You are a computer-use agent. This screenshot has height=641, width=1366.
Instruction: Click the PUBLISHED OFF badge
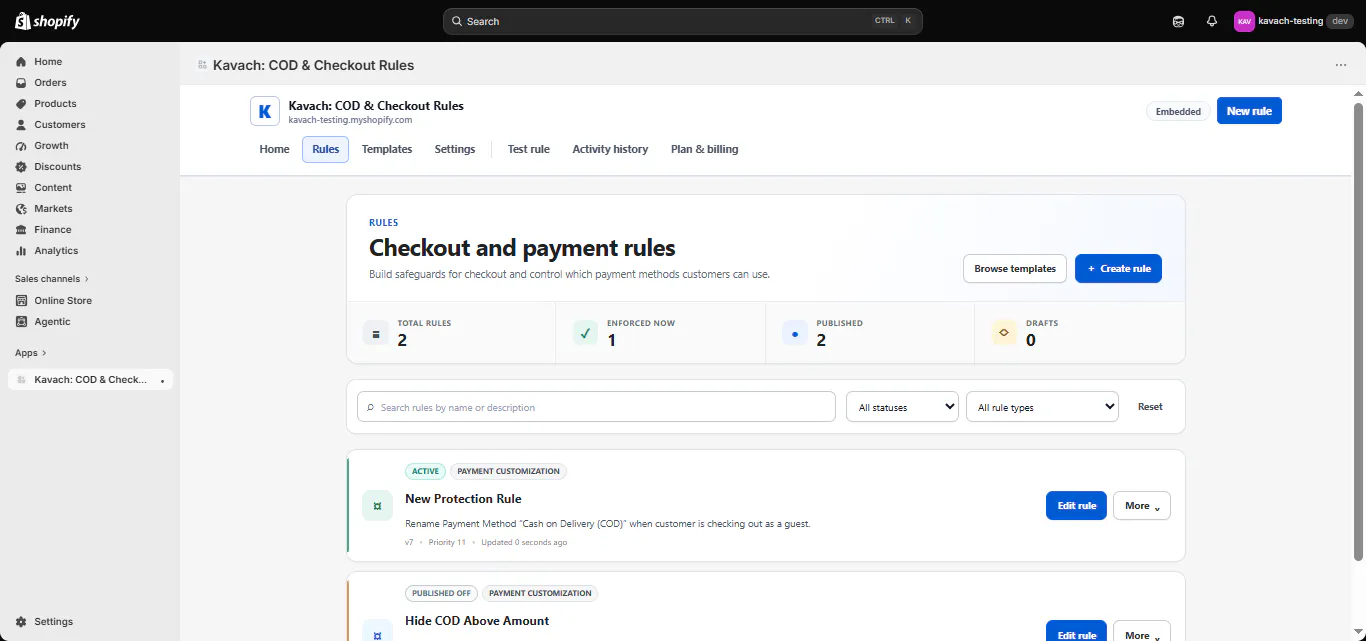441,593
